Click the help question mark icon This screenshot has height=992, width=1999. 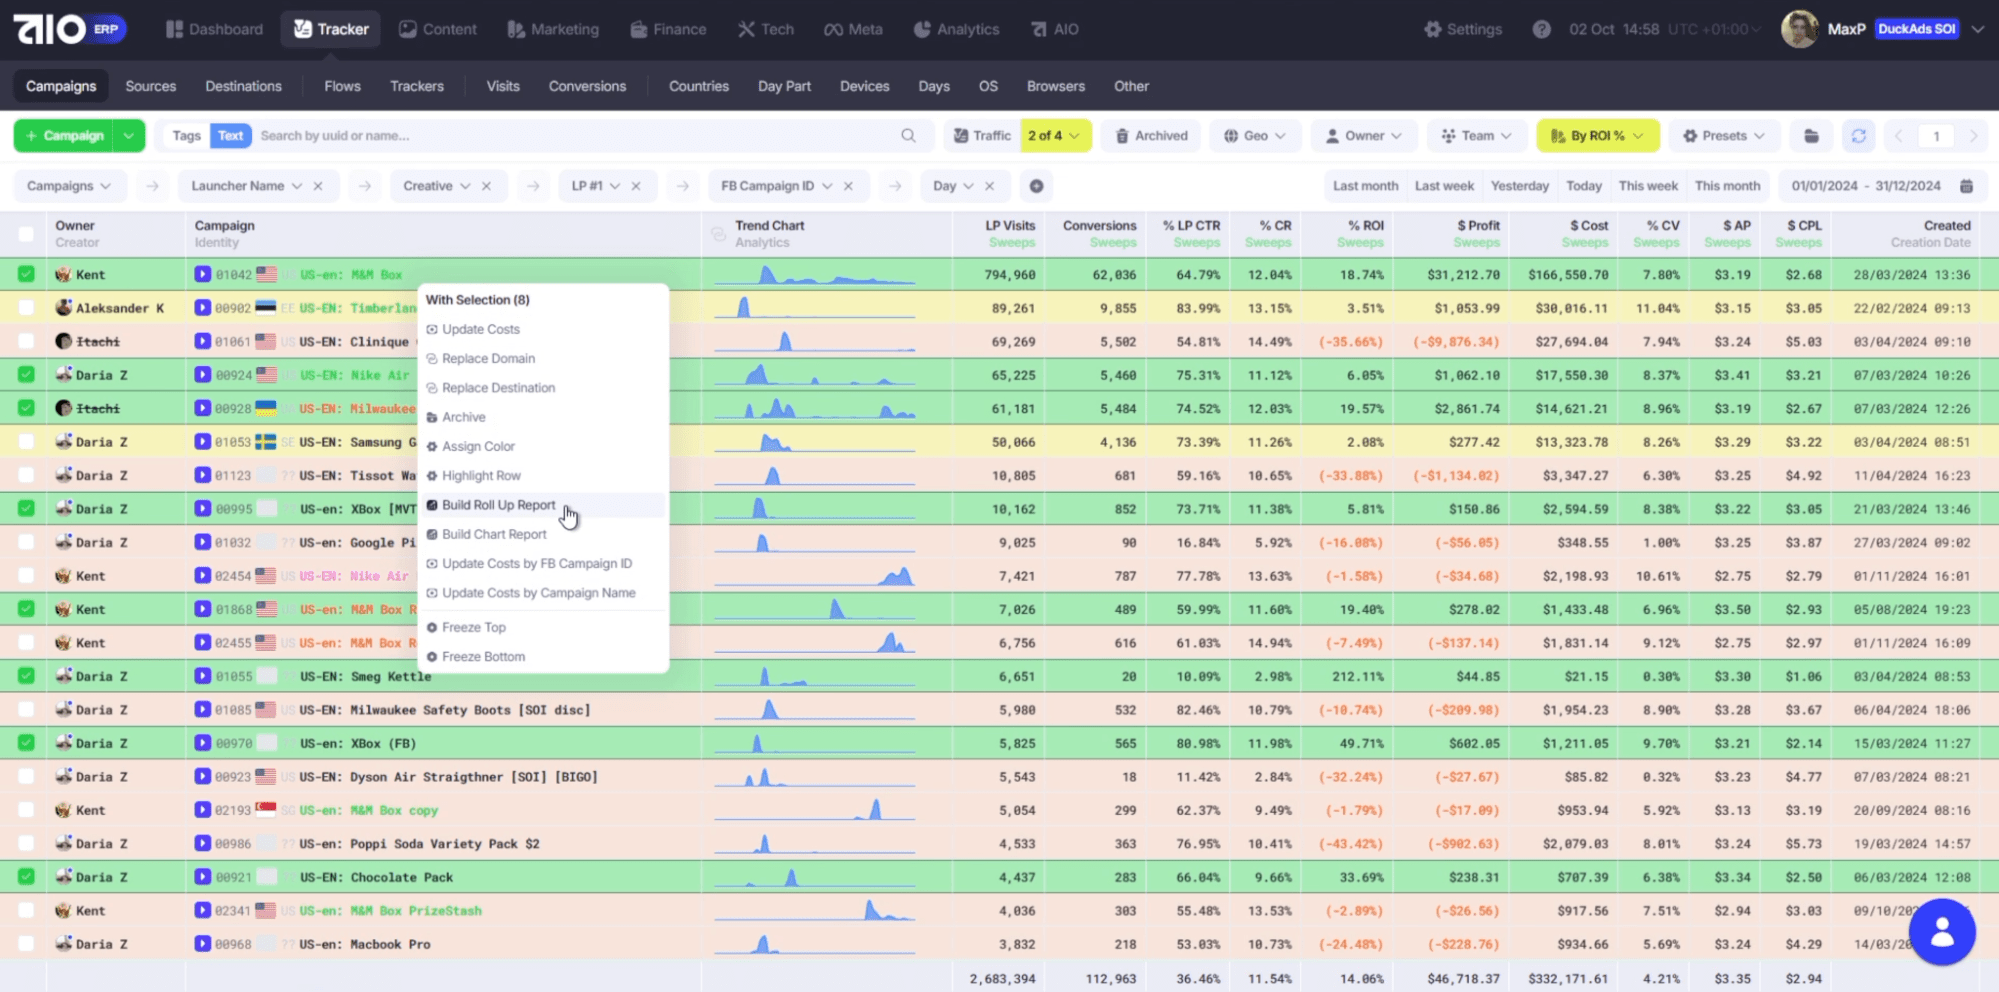[1541, 29]
